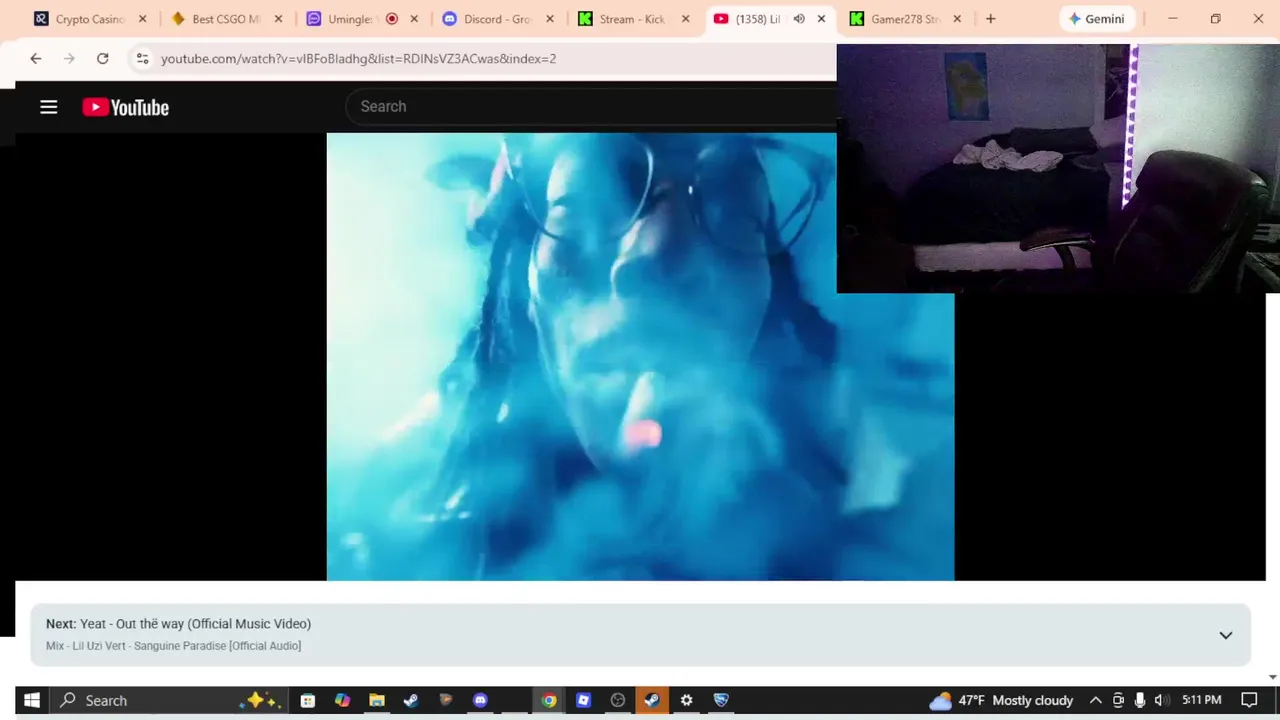Click the YouTube logo to go home
Image resolution: width=1280 pixels, height=720 pixels.
pos(125,107)
